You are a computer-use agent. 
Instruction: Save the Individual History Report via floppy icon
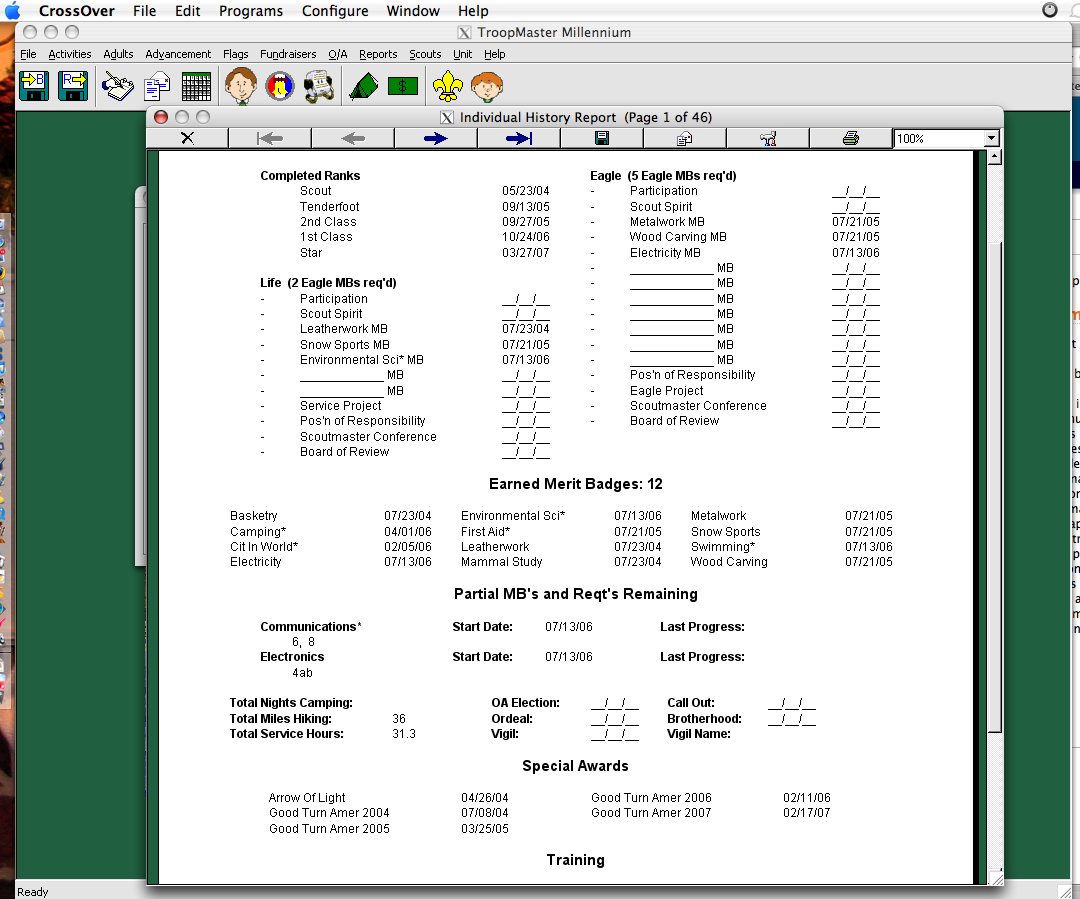click(600, 137)
